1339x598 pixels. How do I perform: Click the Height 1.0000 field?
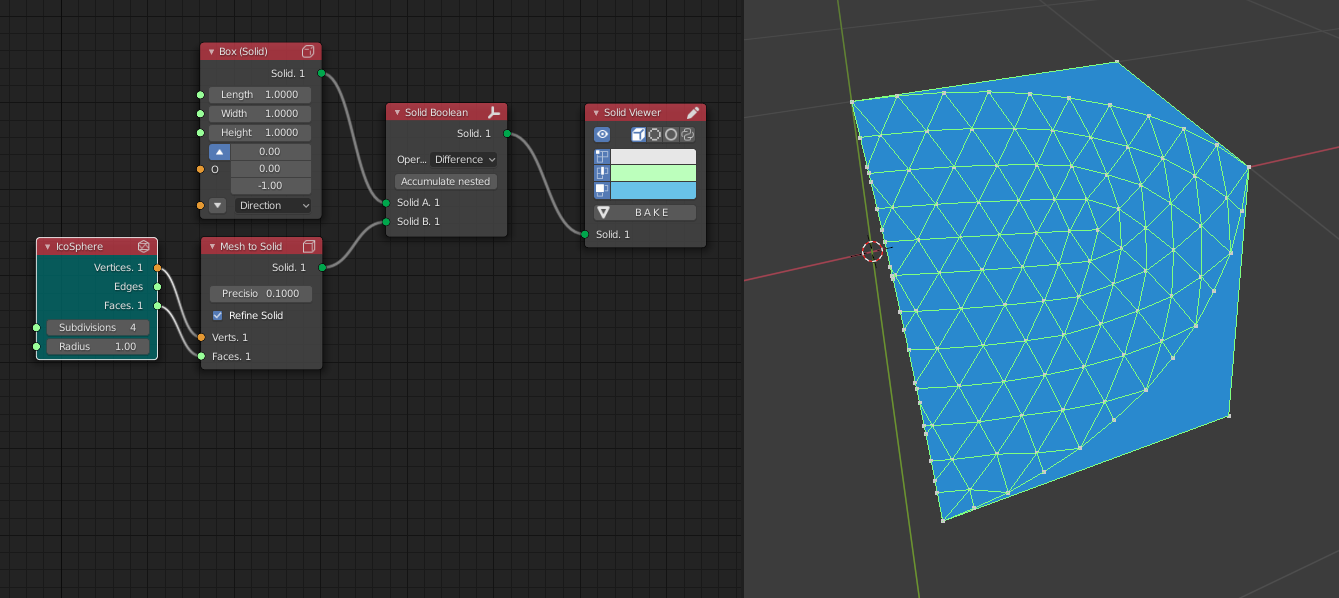(260, 133)
